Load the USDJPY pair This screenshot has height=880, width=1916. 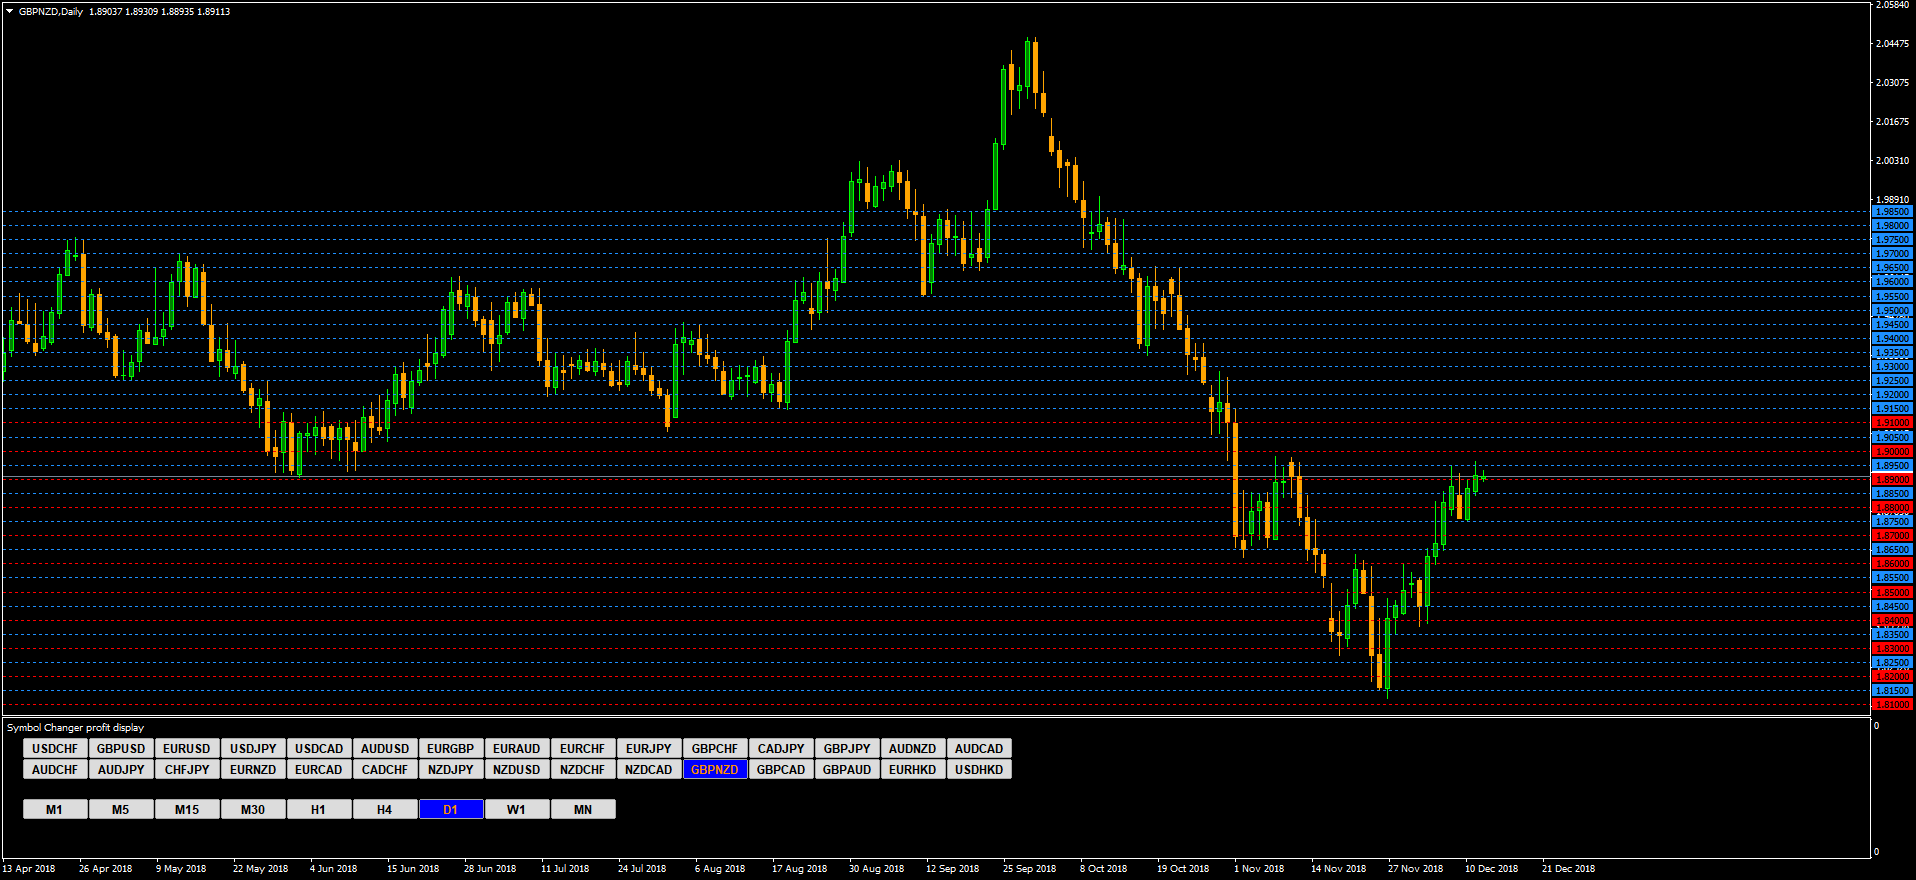(253, 749)
